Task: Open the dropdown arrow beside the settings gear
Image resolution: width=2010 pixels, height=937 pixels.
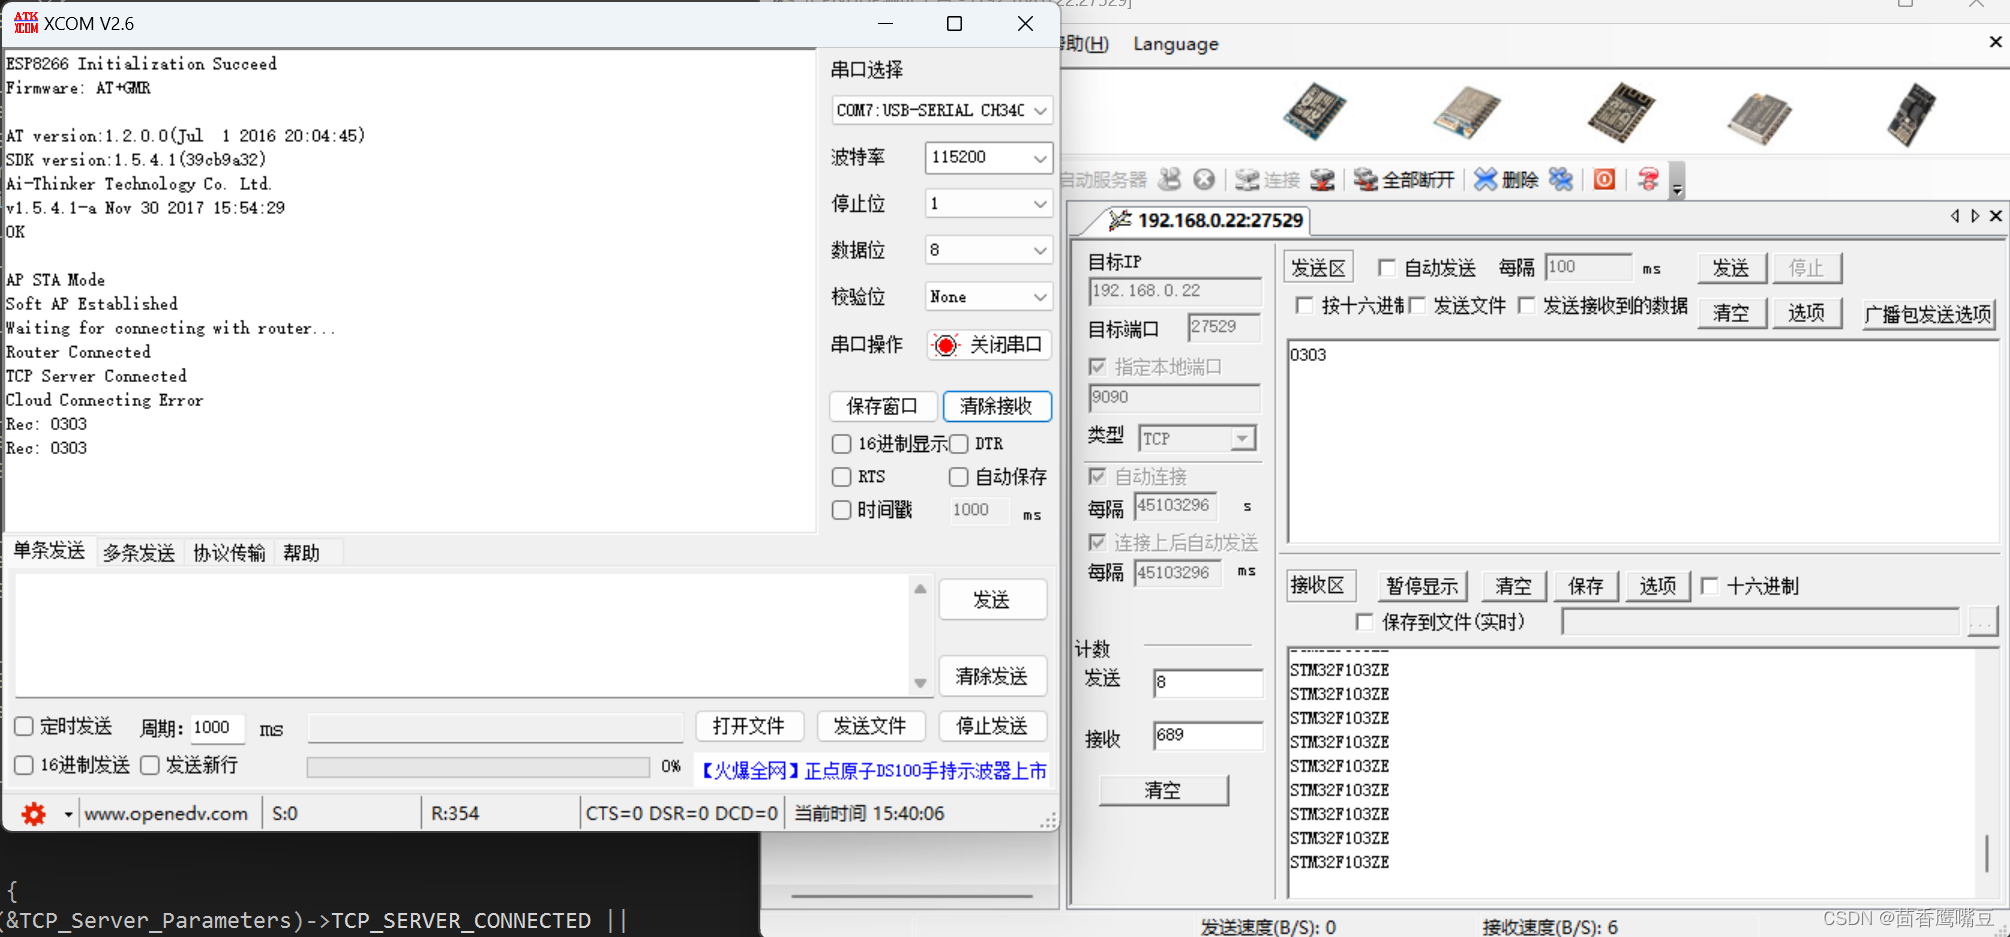Action: click(68, 814)
